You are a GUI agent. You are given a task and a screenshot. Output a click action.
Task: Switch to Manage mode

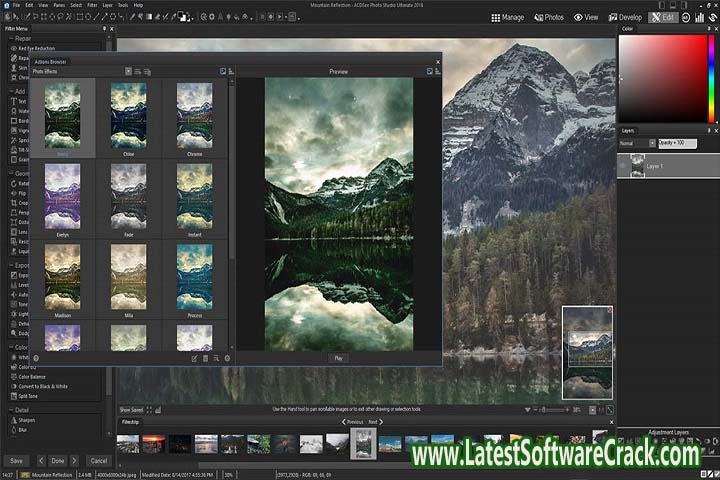point(501,17)
